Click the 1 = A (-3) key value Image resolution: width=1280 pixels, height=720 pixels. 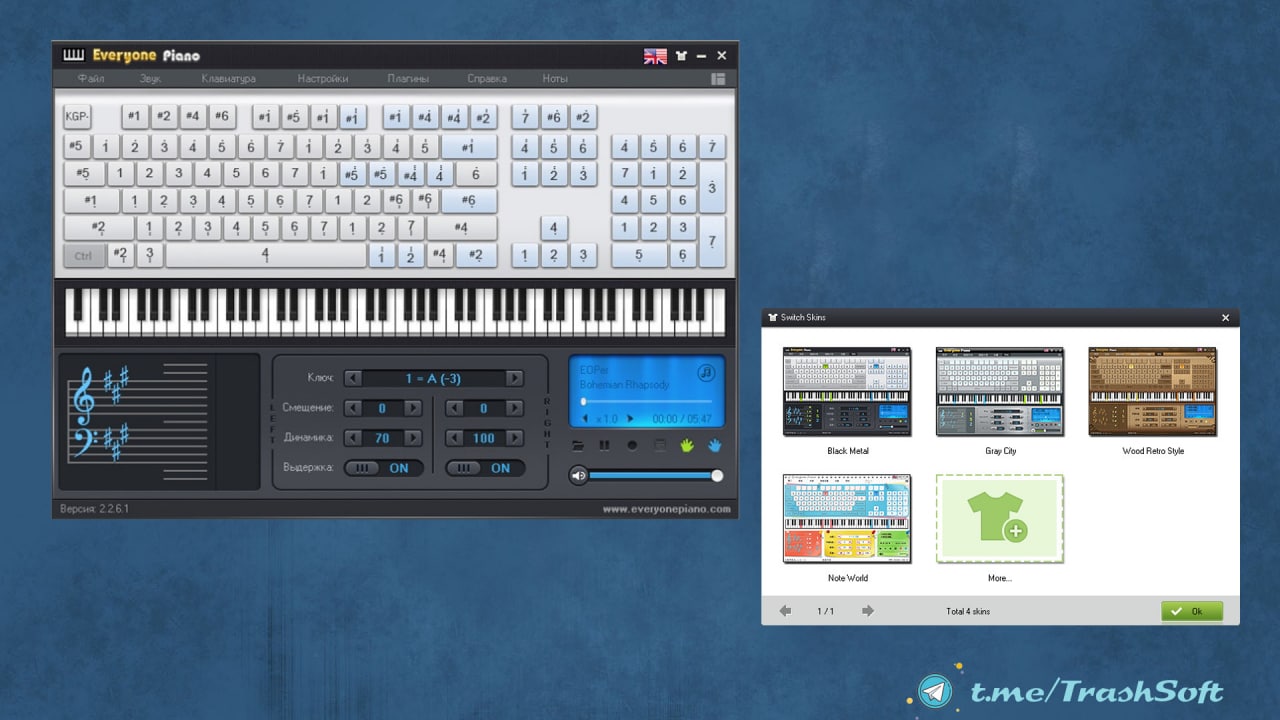pos(433,379)
